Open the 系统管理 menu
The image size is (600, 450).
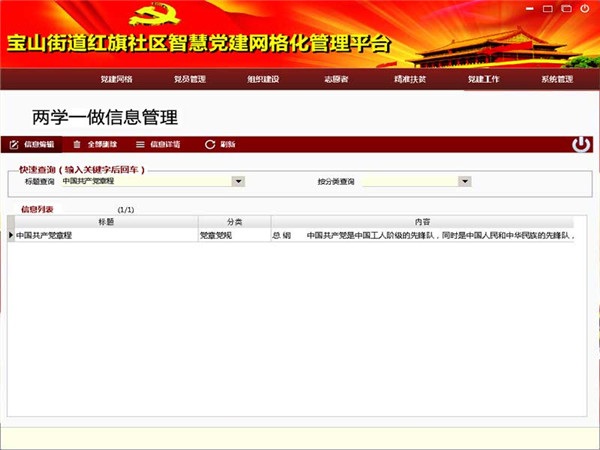pyautogui.click(x=557, y=79)
